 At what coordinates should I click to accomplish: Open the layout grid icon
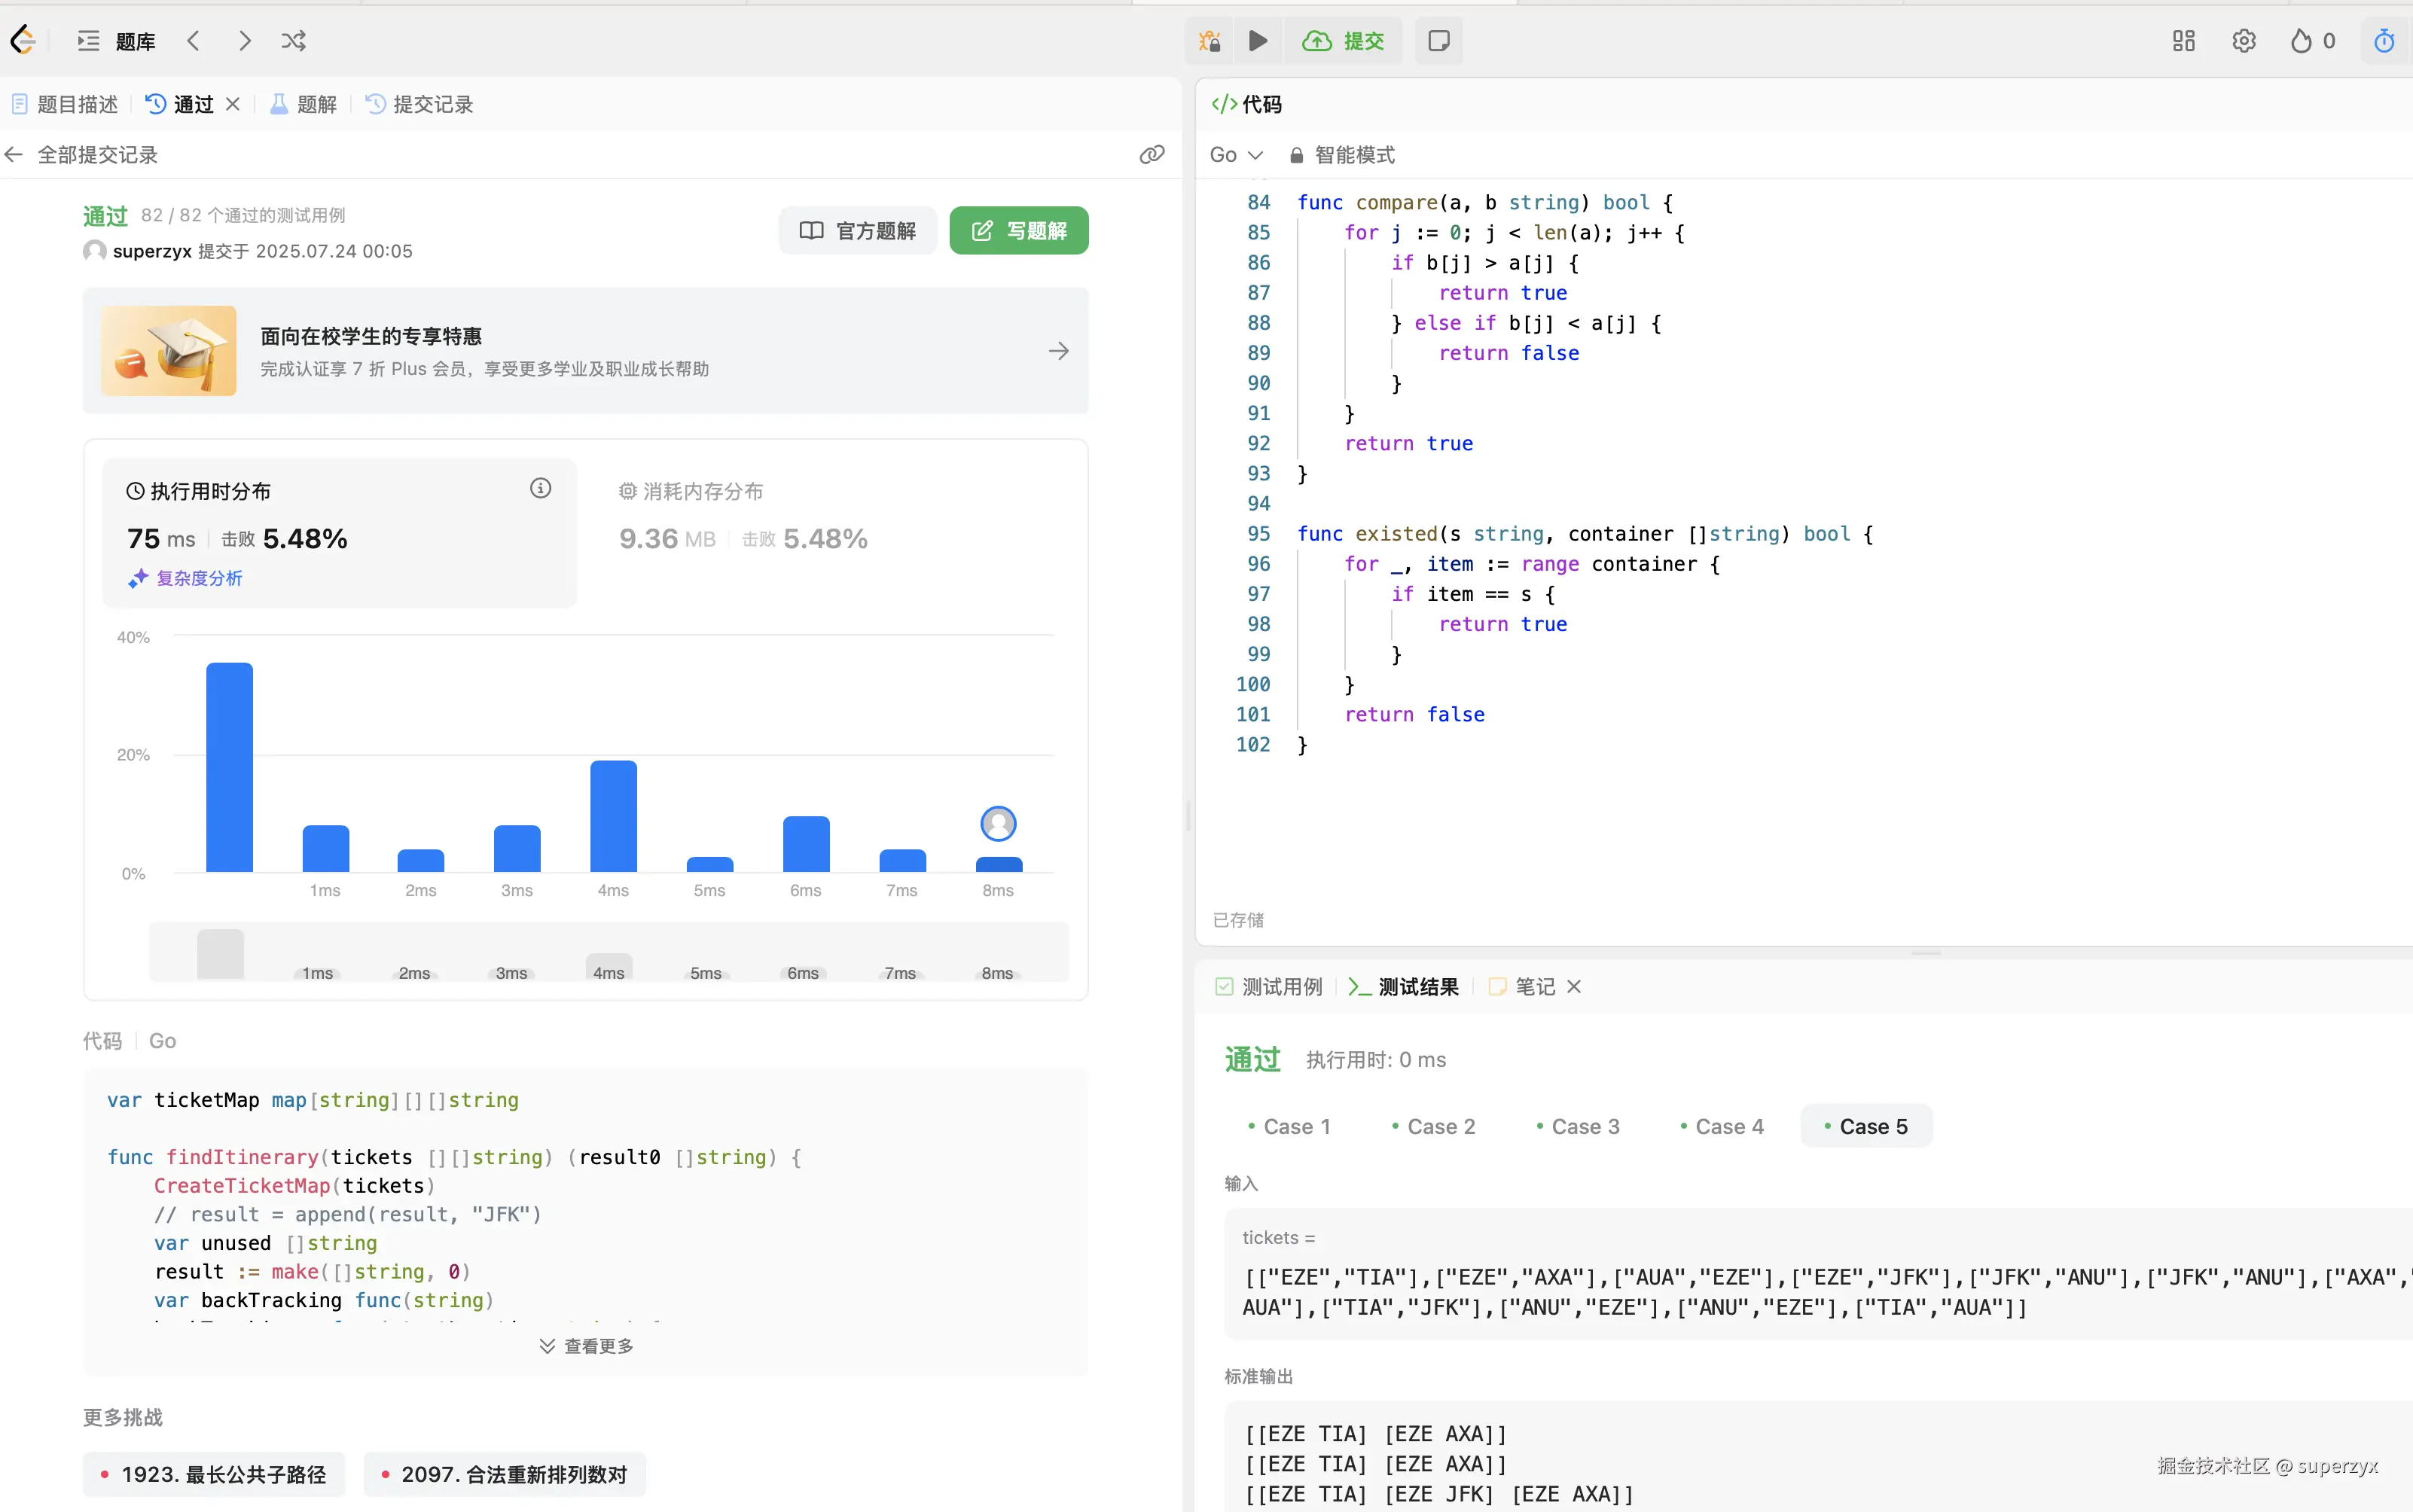tap(2184, 41)
